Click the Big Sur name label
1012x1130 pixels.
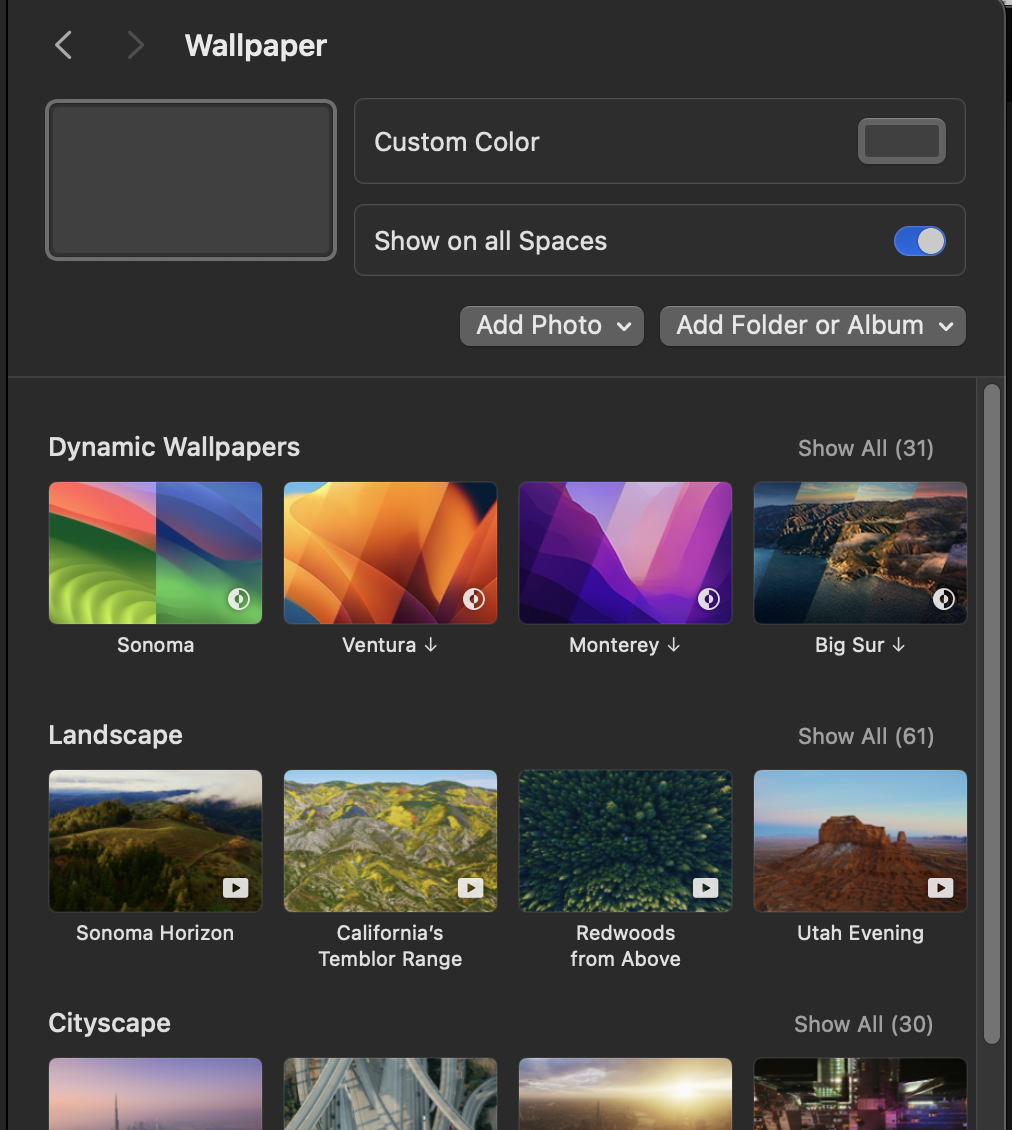coord(849,645)
